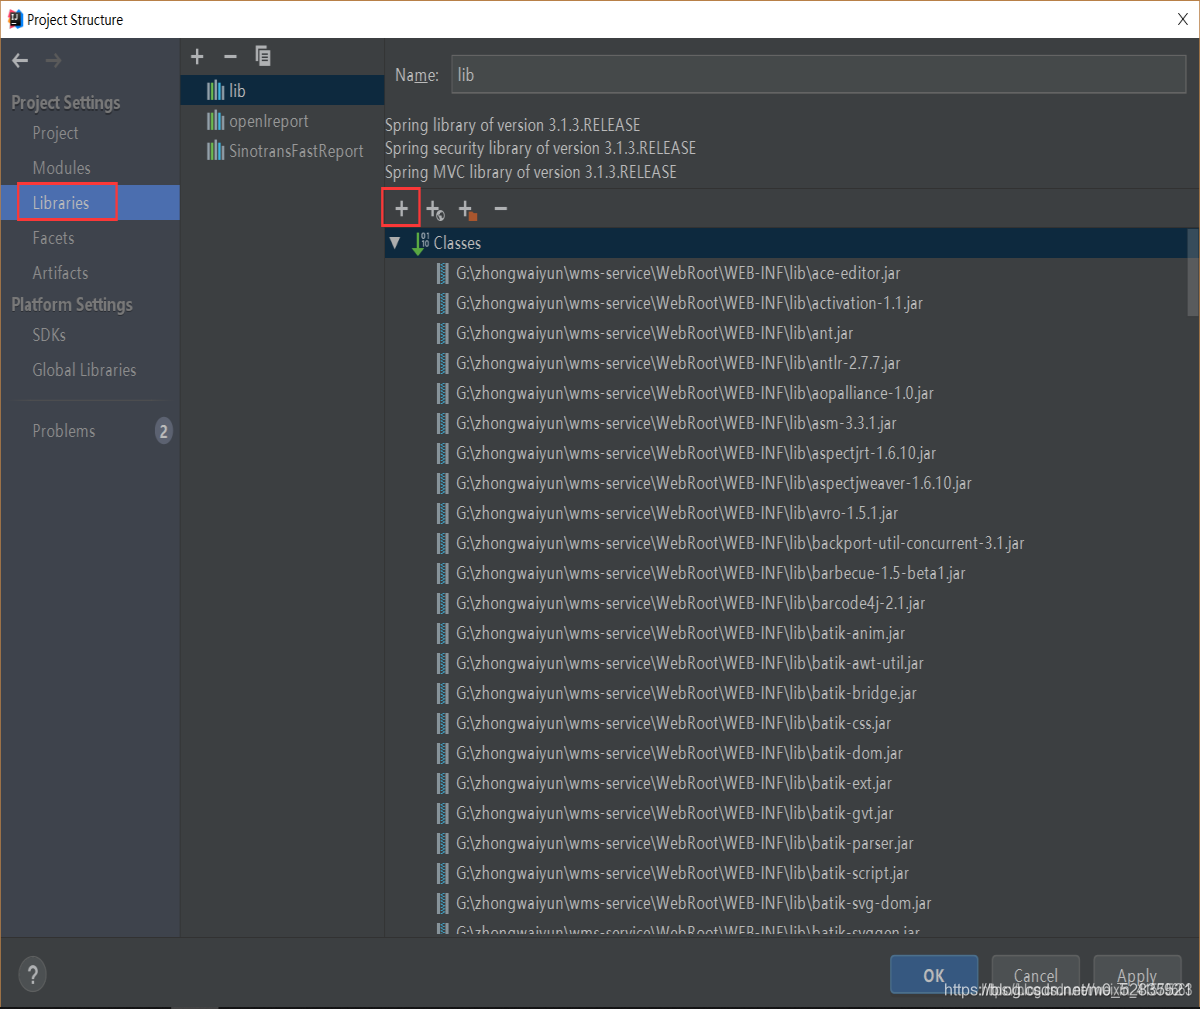Open Modules settings section

coord(61,168)
